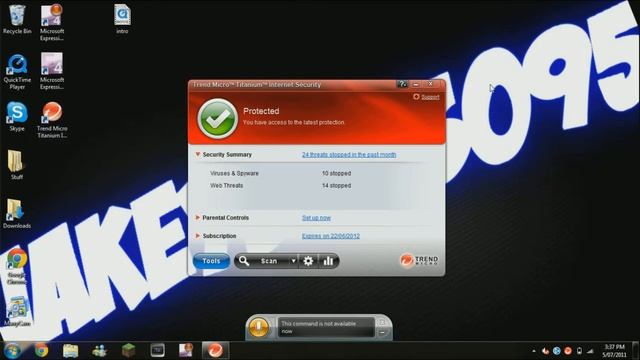
Task: Launch Google Chrome desktop shortcut
Action: pyautogui.click(x=17, y=266)
